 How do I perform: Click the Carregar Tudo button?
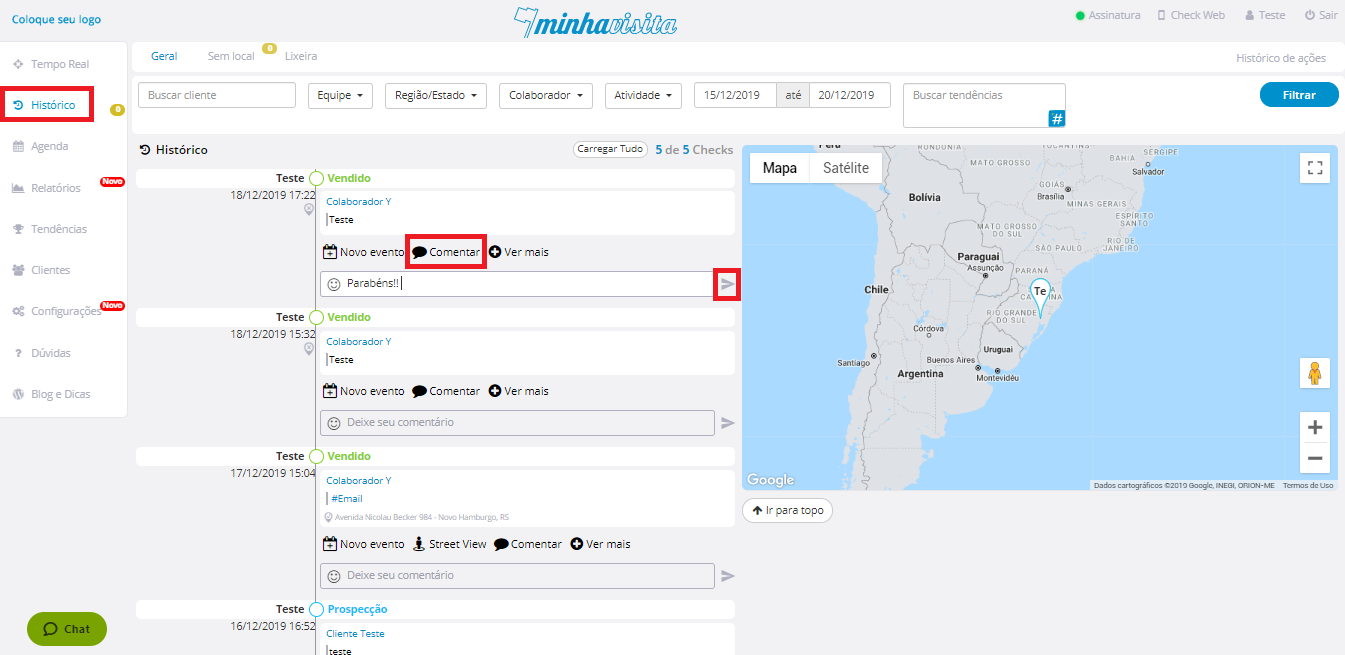pyautogui.click(x=609, y=149)
